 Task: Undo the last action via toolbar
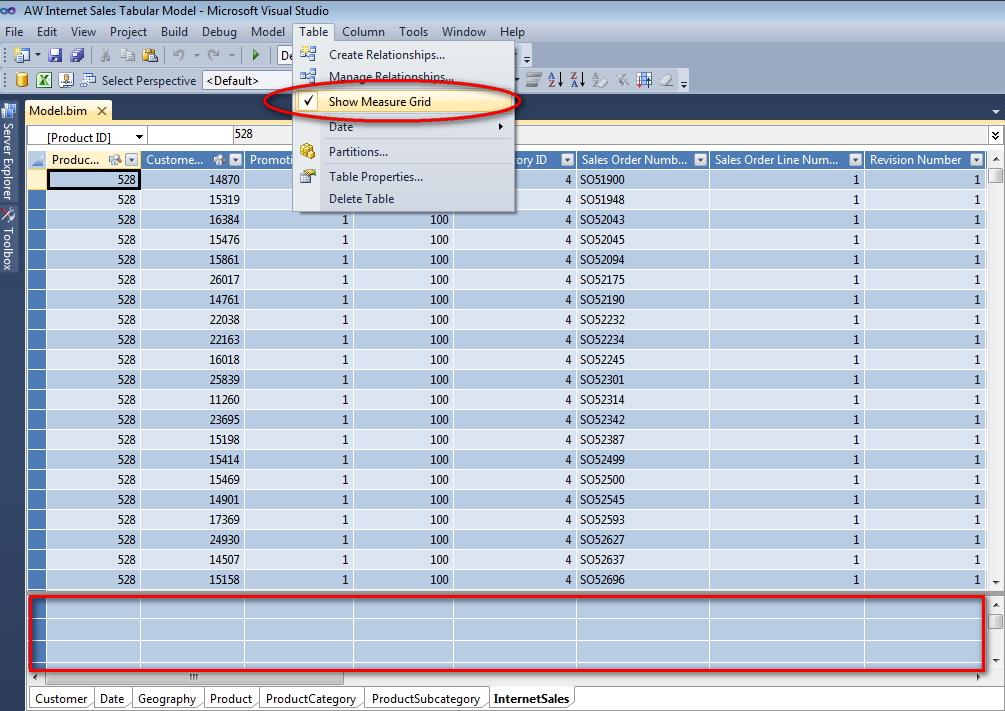[178, 55]
